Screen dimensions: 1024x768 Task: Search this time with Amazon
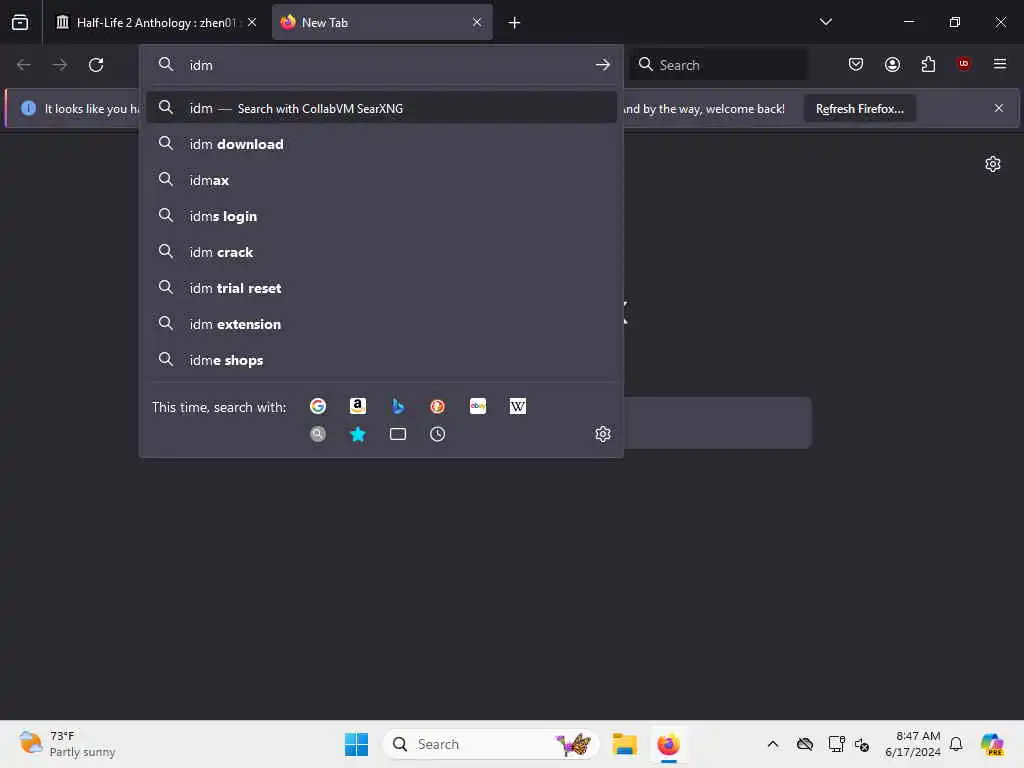357,406
